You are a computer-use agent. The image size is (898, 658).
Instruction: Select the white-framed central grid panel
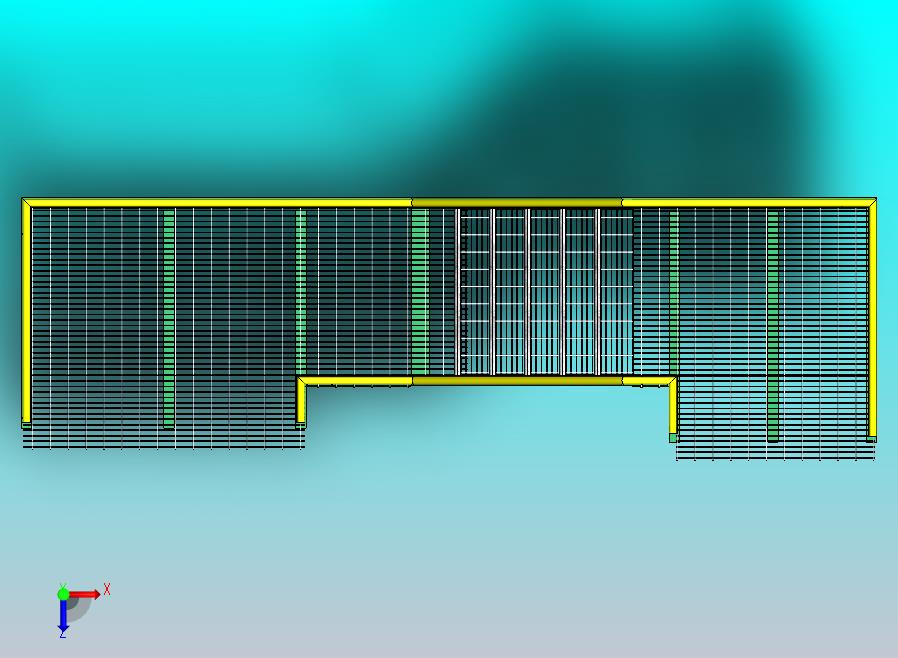(x=544, y=291)
